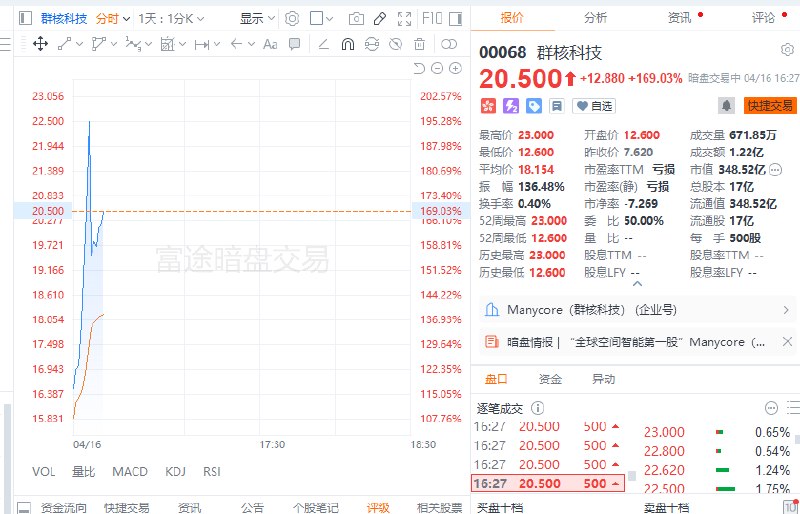800x514 pixels.
Task: Switch to the 分析 tab
Action: (595, 18)
